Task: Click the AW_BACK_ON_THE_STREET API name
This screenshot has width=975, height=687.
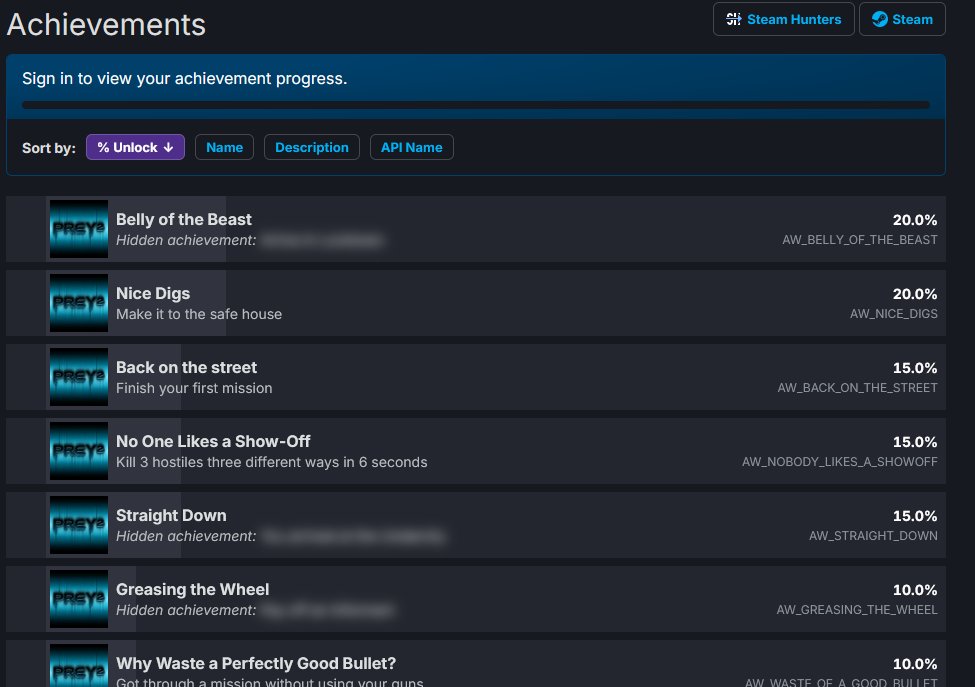Action: coord(857,388)
